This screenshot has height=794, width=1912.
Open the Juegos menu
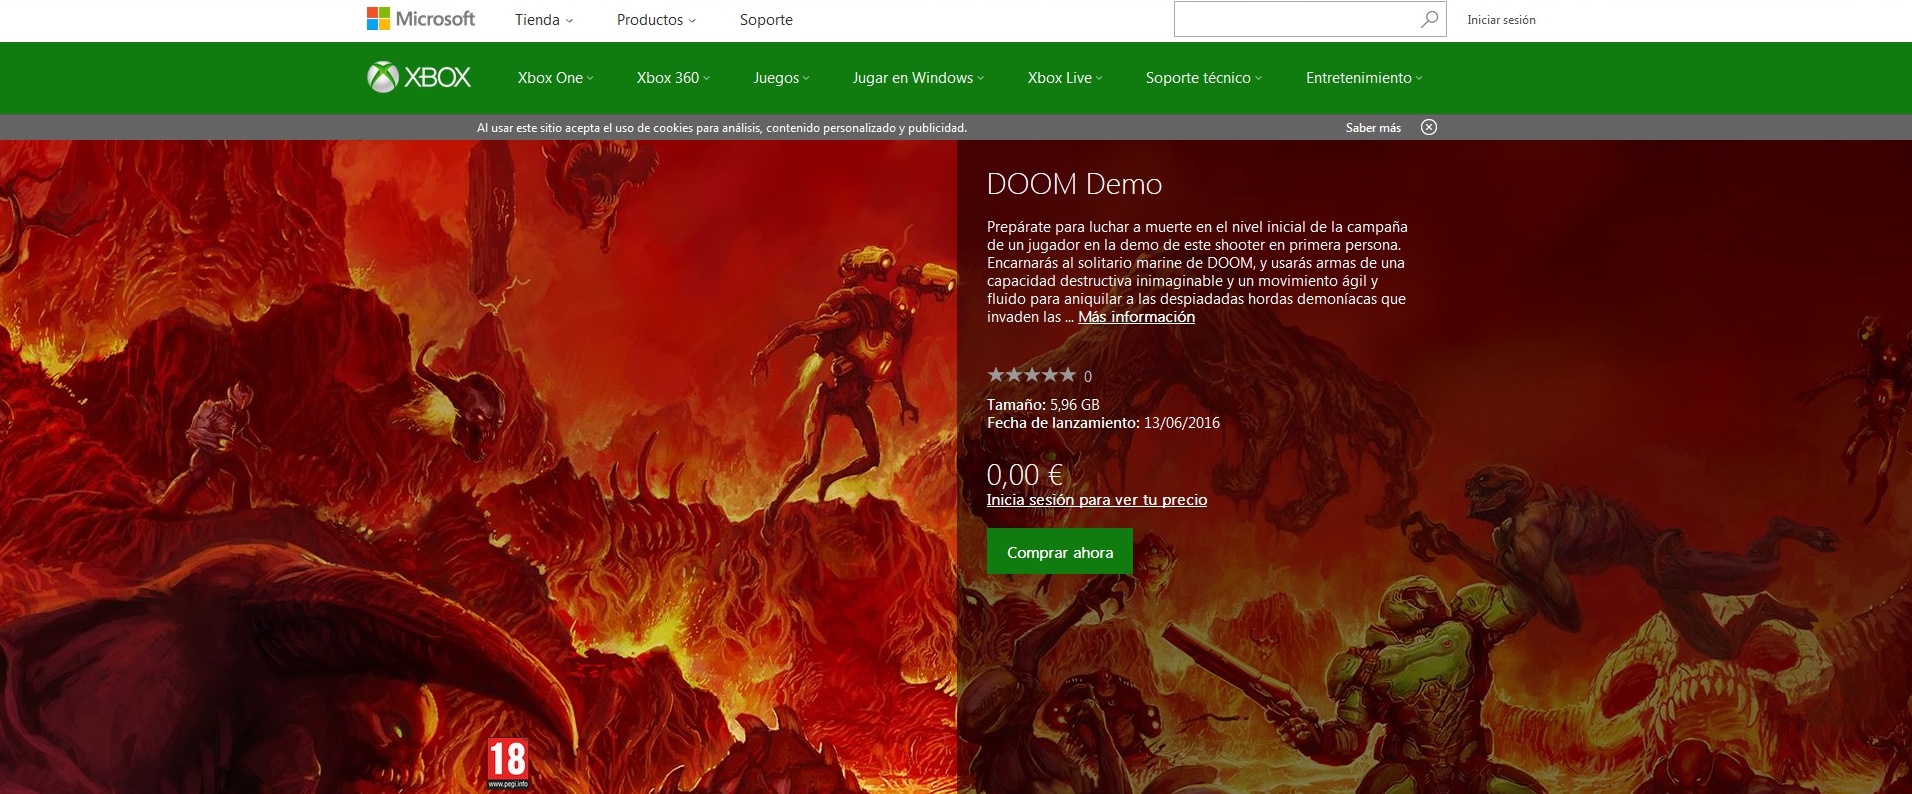(x=781, y=78)
